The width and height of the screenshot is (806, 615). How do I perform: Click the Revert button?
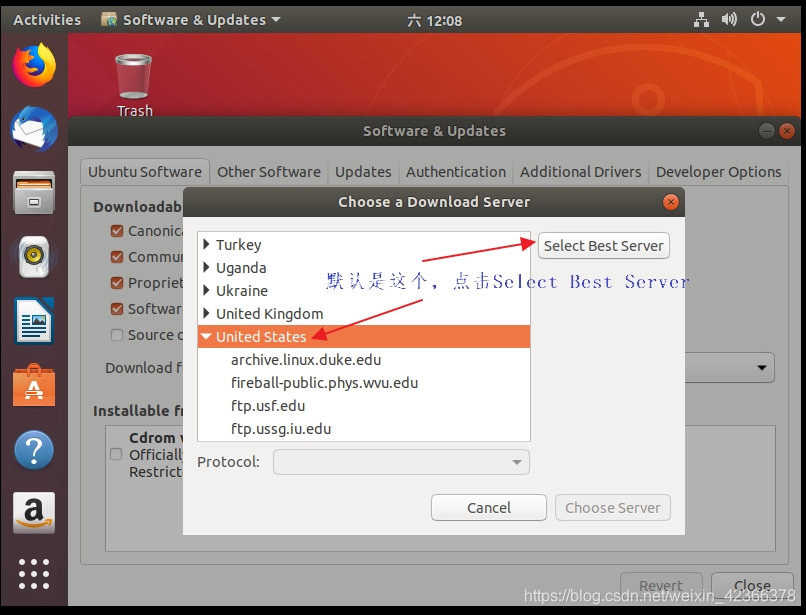point(661,585)
